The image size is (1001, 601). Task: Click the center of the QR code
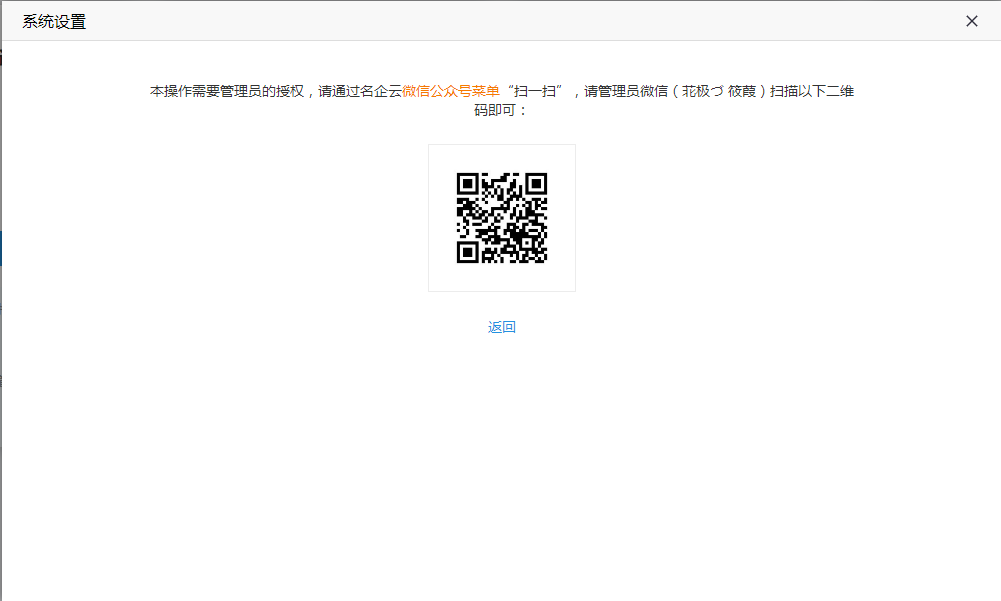tap(502, 218)
